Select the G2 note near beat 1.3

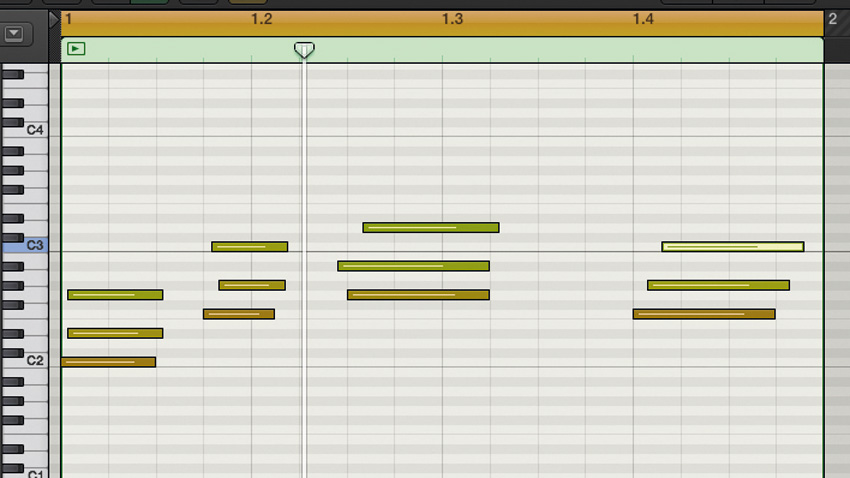click(x=418, y=295)
